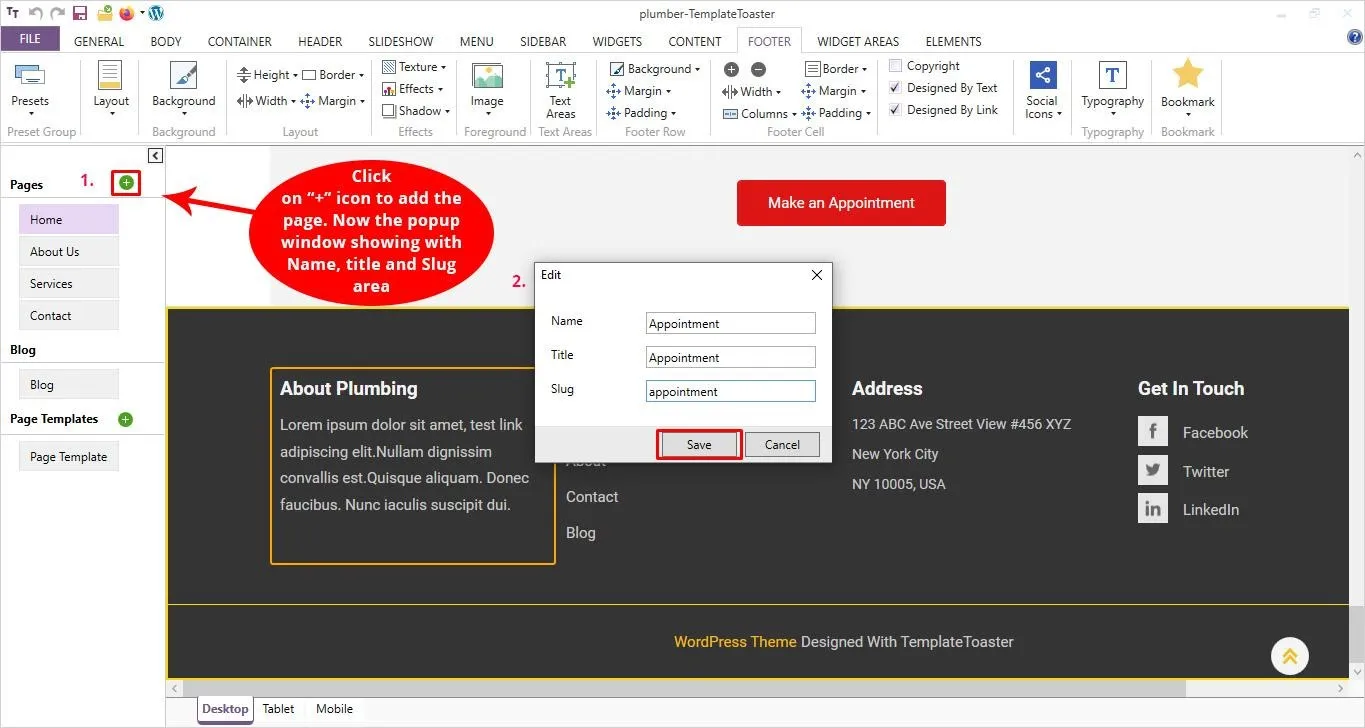
Task: Open the Footer Row Background dropdown
Action: tap(654, 69)
